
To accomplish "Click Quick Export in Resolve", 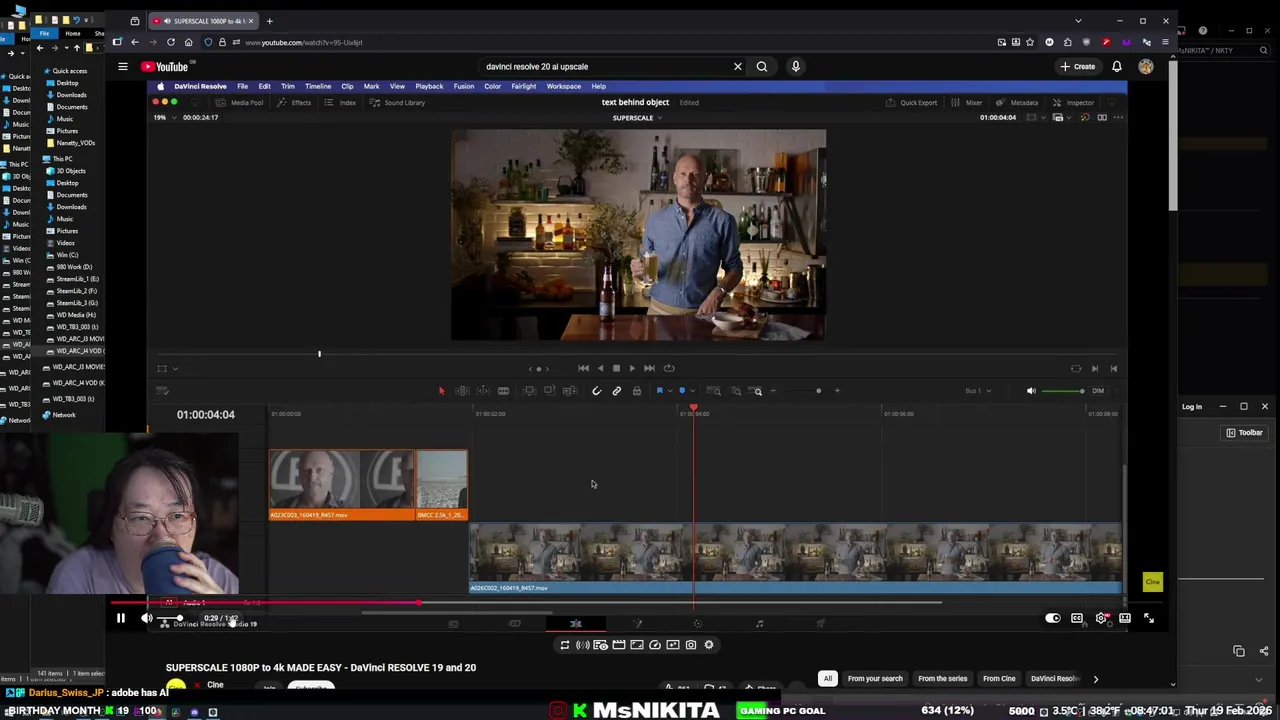I will (912, 103).
